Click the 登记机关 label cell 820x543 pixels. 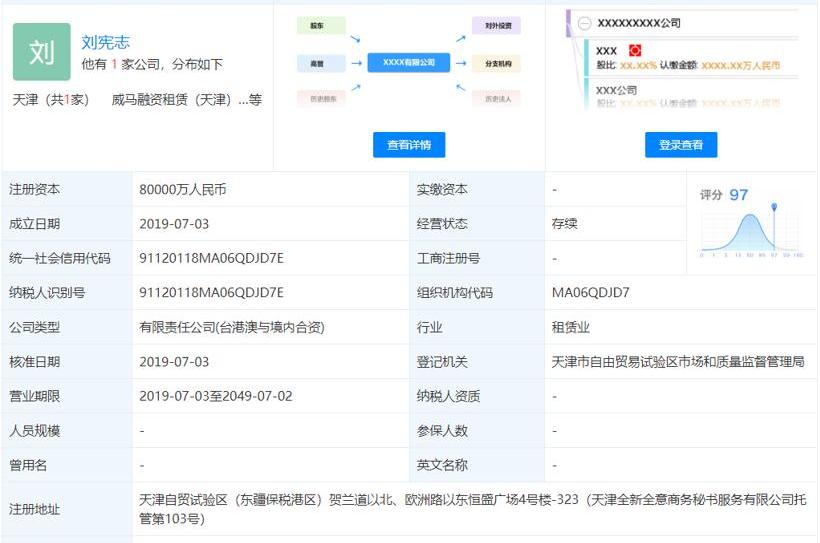[x=476, y=362]
